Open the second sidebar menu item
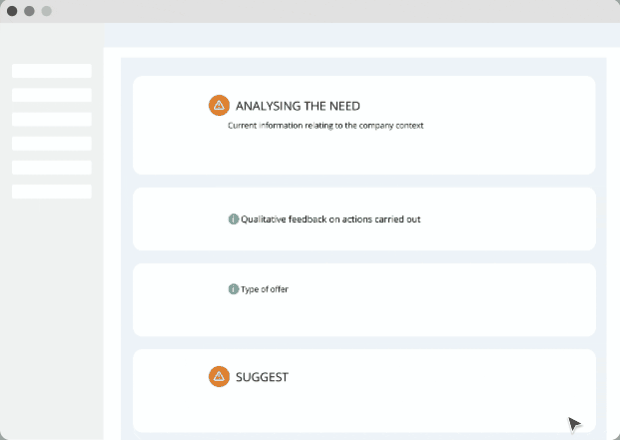This screenshot has width=620, height=440. coord(52,95)
